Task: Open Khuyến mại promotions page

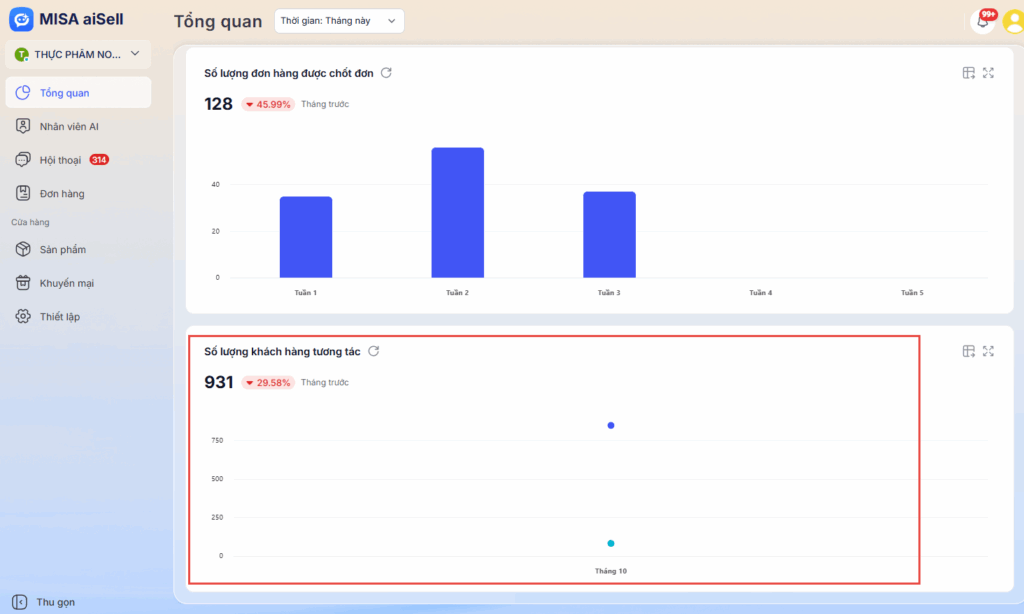Action: point(66,283)
